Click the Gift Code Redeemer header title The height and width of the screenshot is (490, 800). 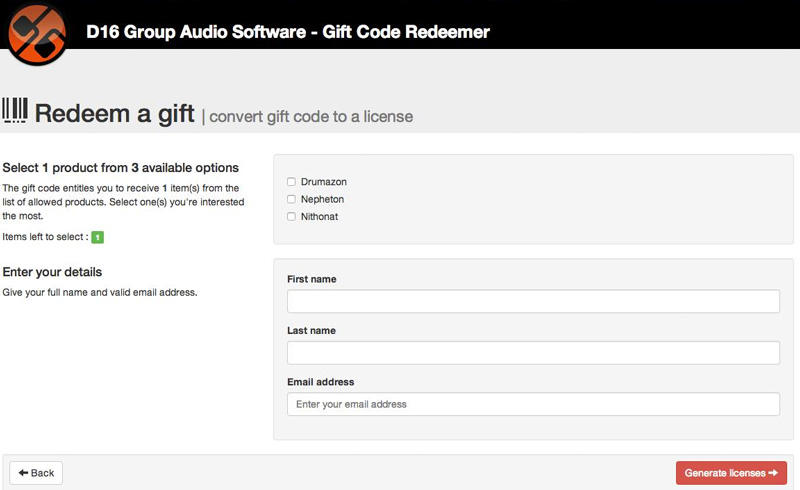pos(288,32)
